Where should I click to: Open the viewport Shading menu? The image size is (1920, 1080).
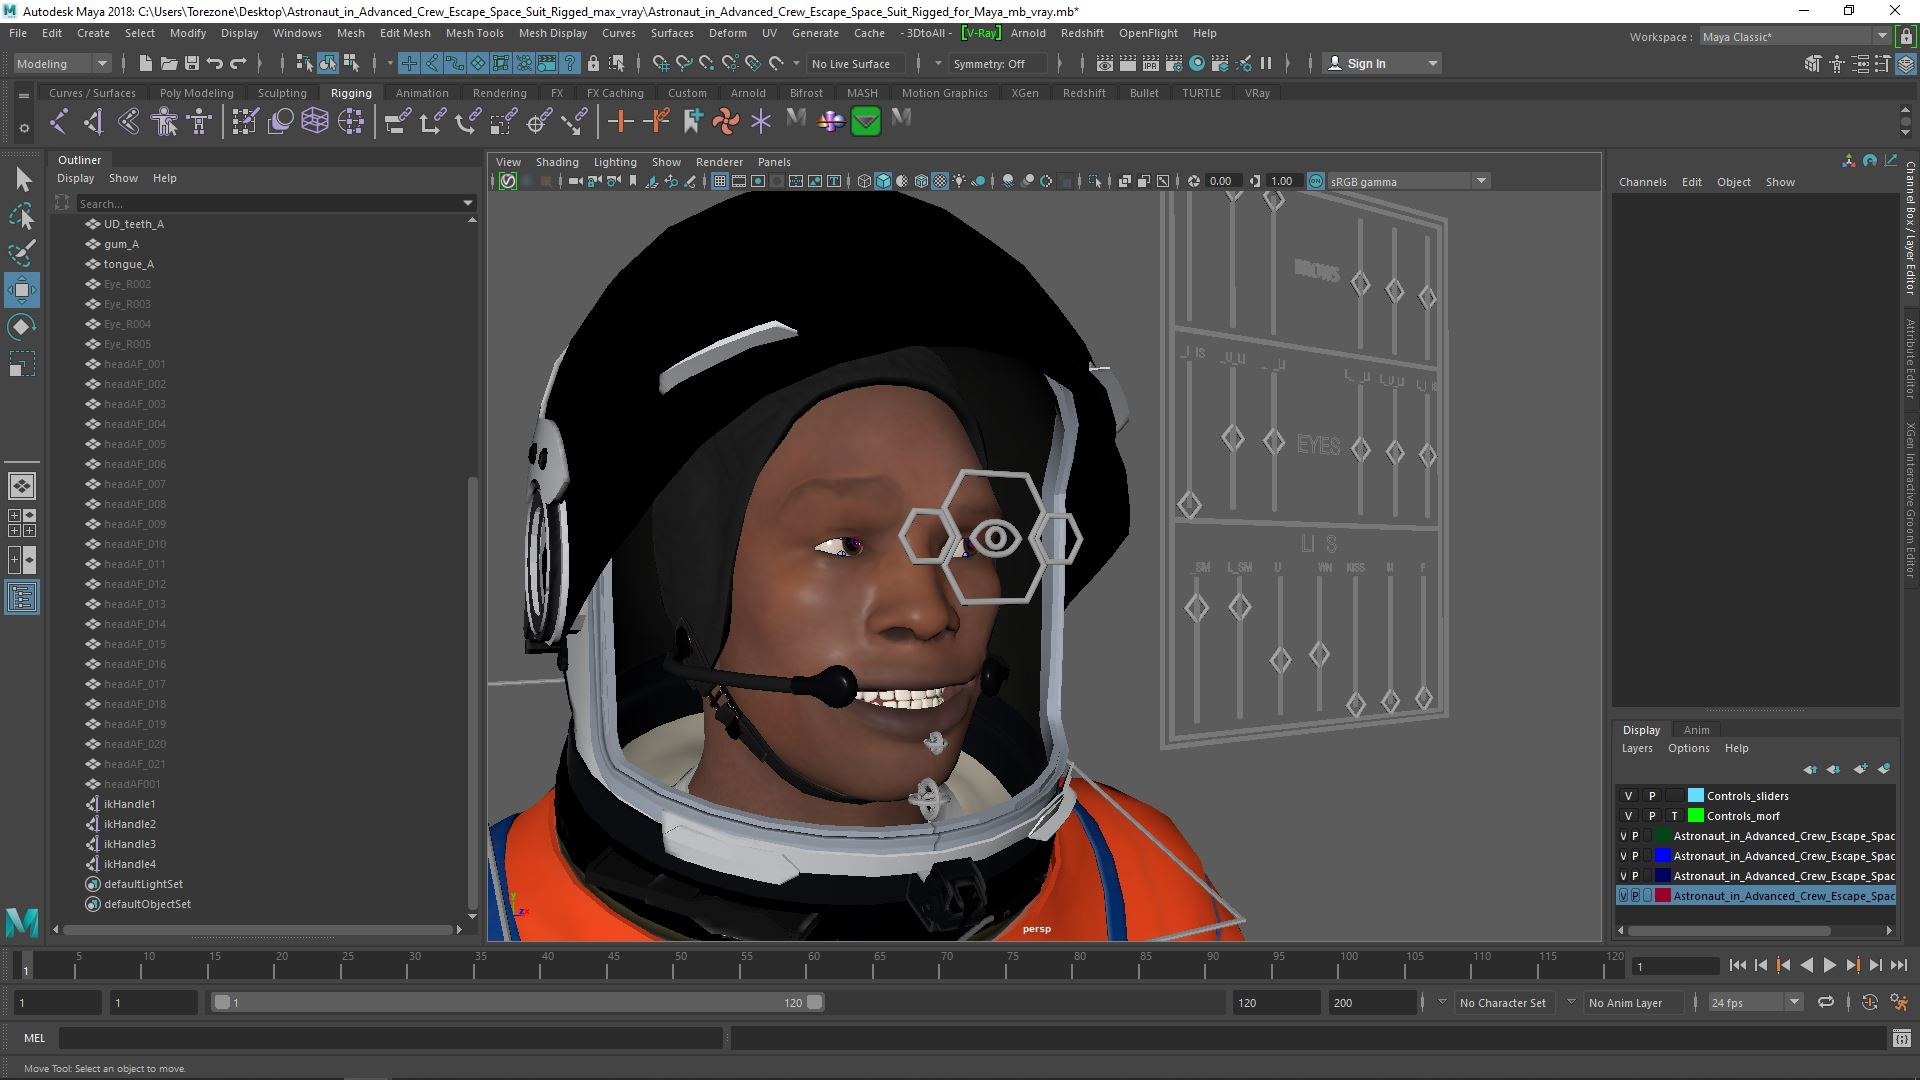[556, 162]
